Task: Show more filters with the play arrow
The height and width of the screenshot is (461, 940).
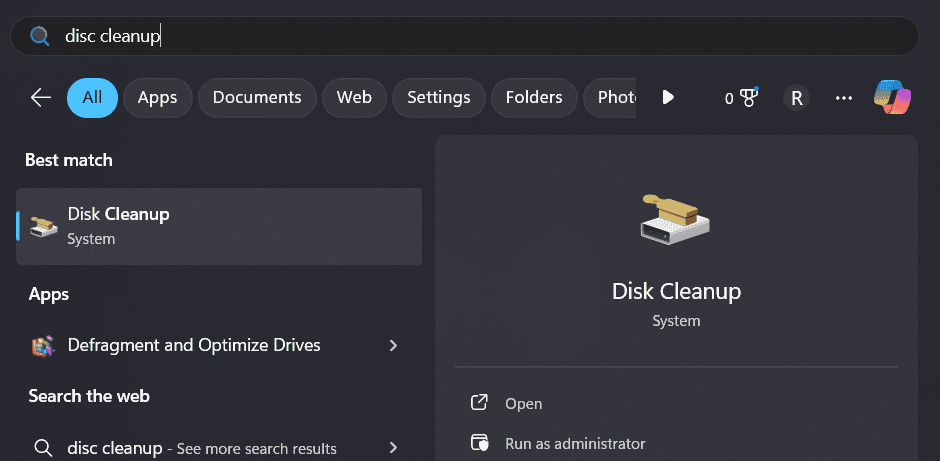Action: coord(668,97)
